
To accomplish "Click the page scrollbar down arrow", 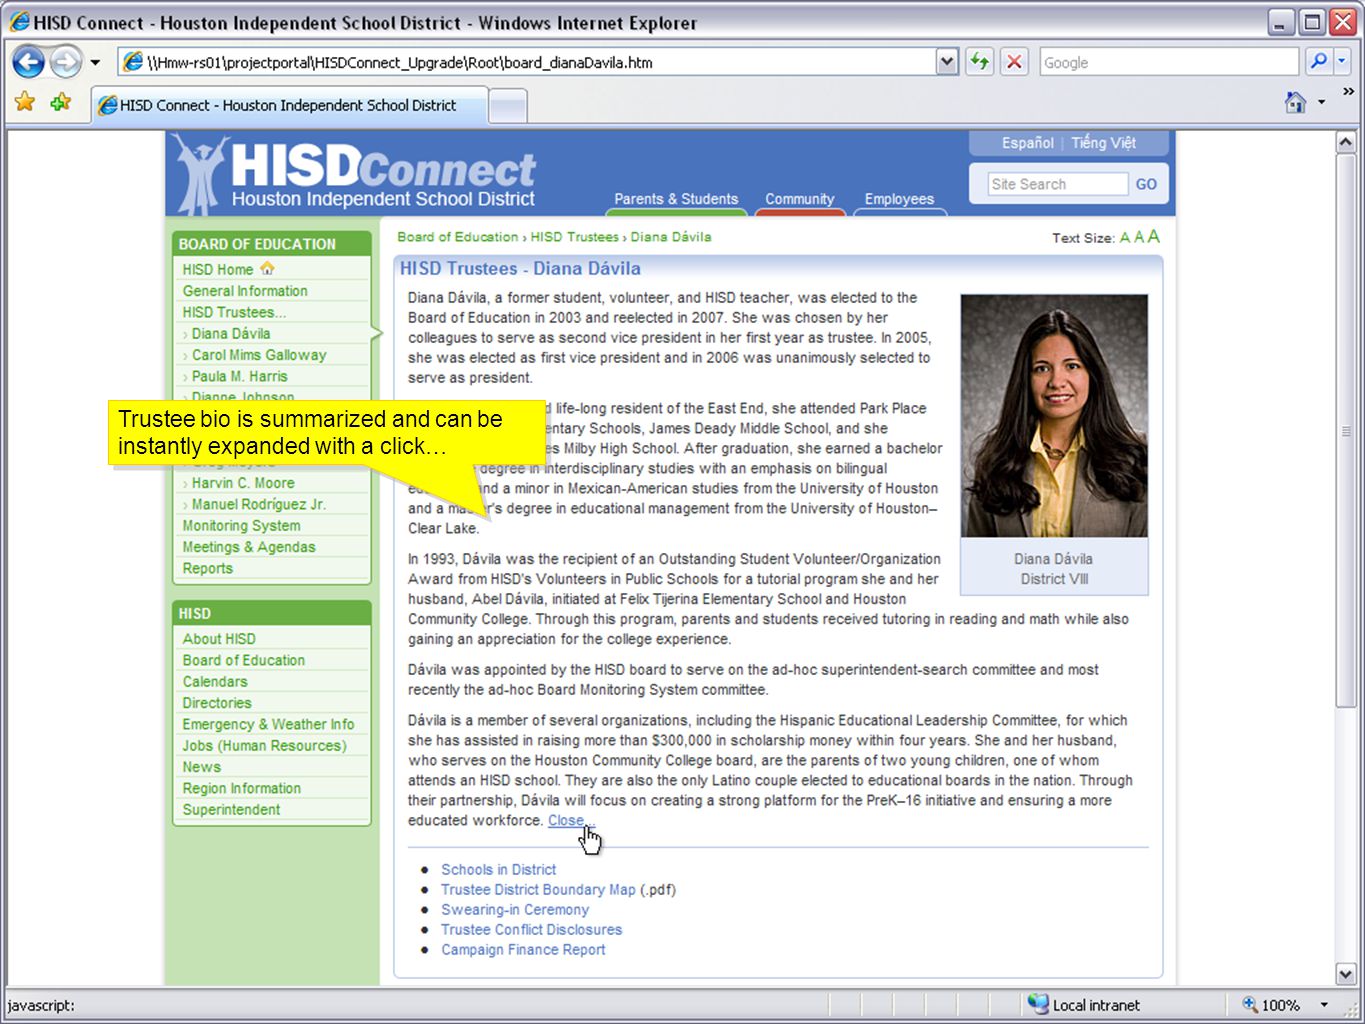I will (x=1346, y=974).
